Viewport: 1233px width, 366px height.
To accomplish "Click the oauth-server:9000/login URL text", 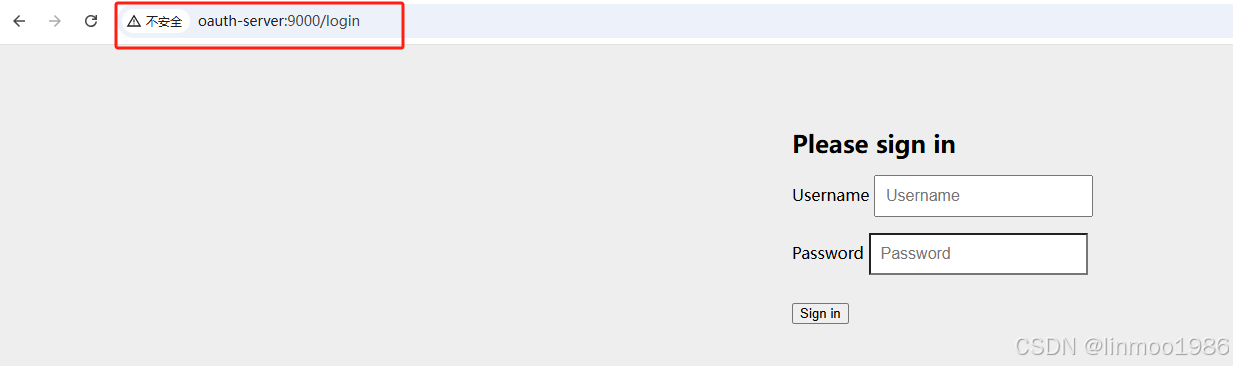I will point(279,21).
